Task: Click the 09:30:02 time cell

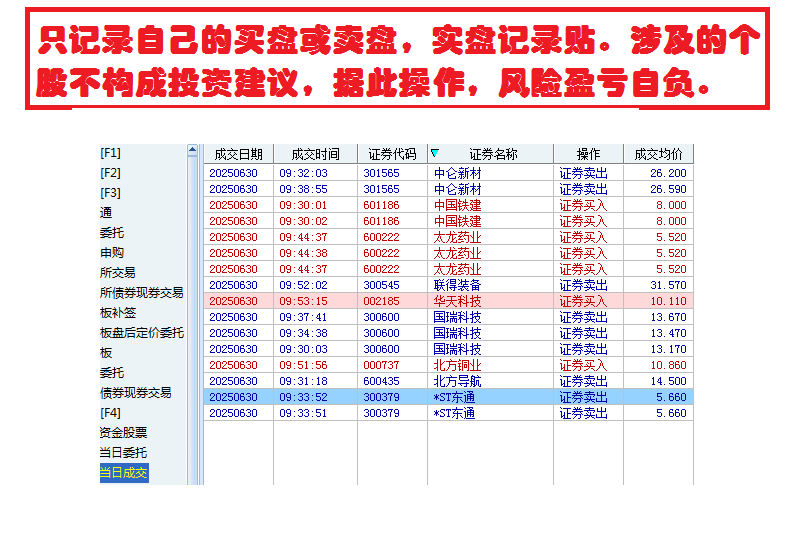Action: tap(303, 221)
